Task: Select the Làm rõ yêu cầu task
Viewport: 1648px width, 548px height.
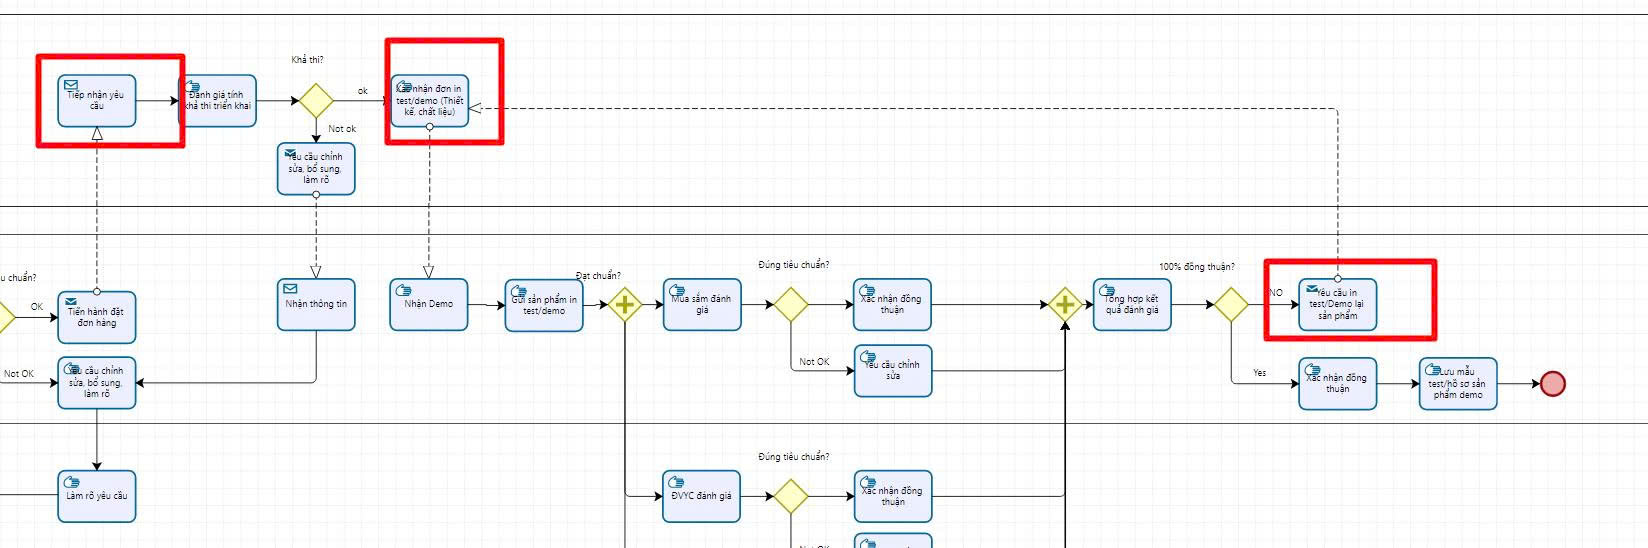Action: point(97,497)
